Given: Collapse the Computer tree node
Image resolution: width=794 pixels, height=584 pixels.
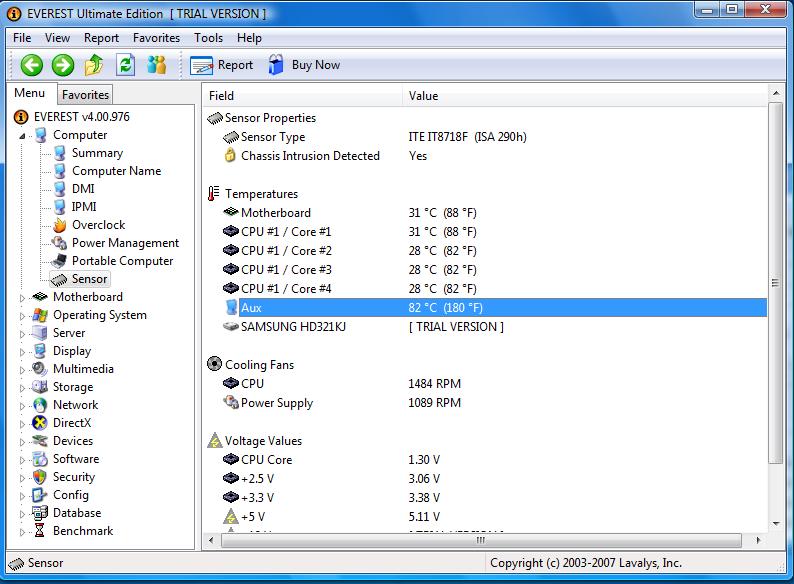Looking at the screenshot, I should click(x=22, y=136).
